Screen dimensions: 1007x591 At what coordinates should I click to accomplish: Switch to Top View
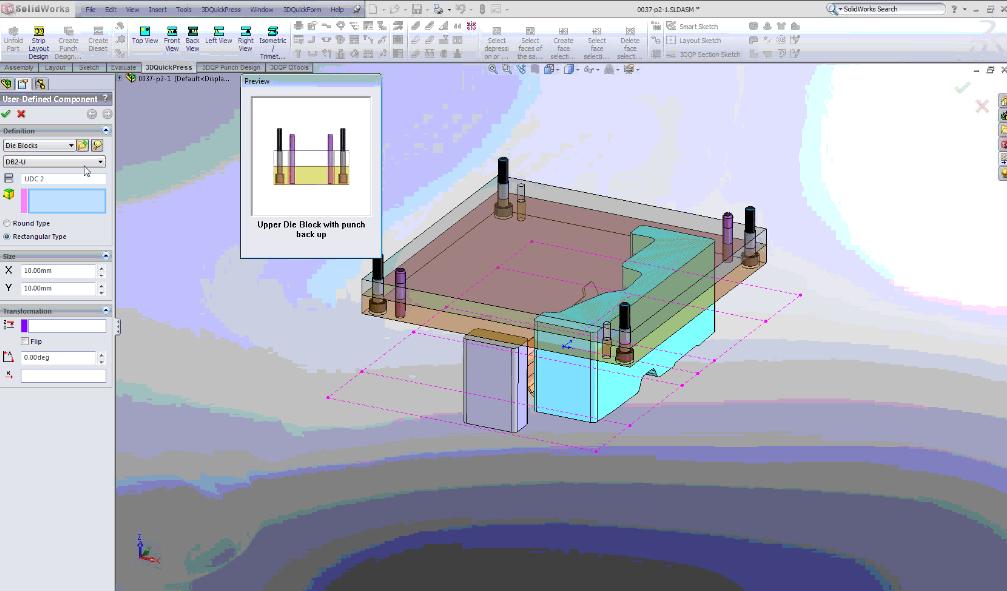pos(145,35)
